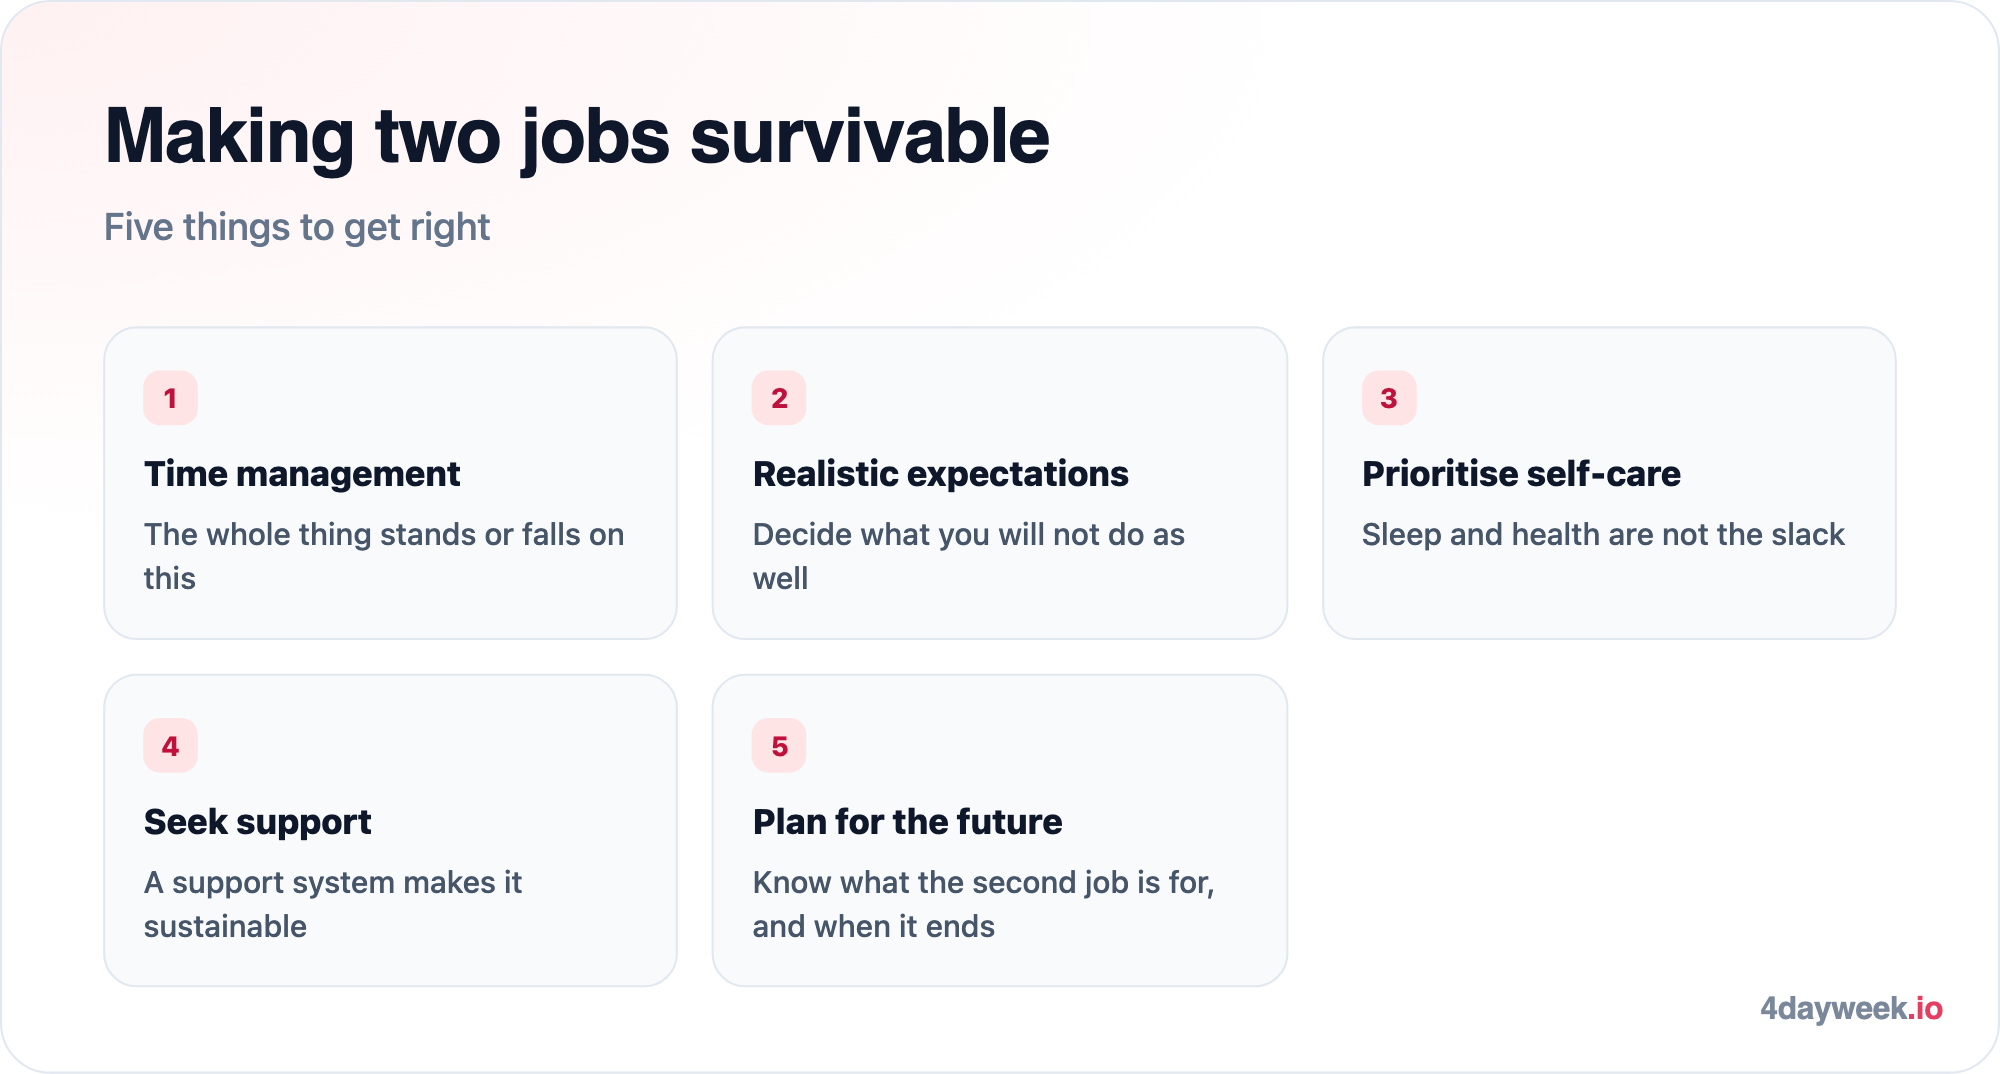Click the main title 'Making two jobs survivable'

(x=577, y=137)
